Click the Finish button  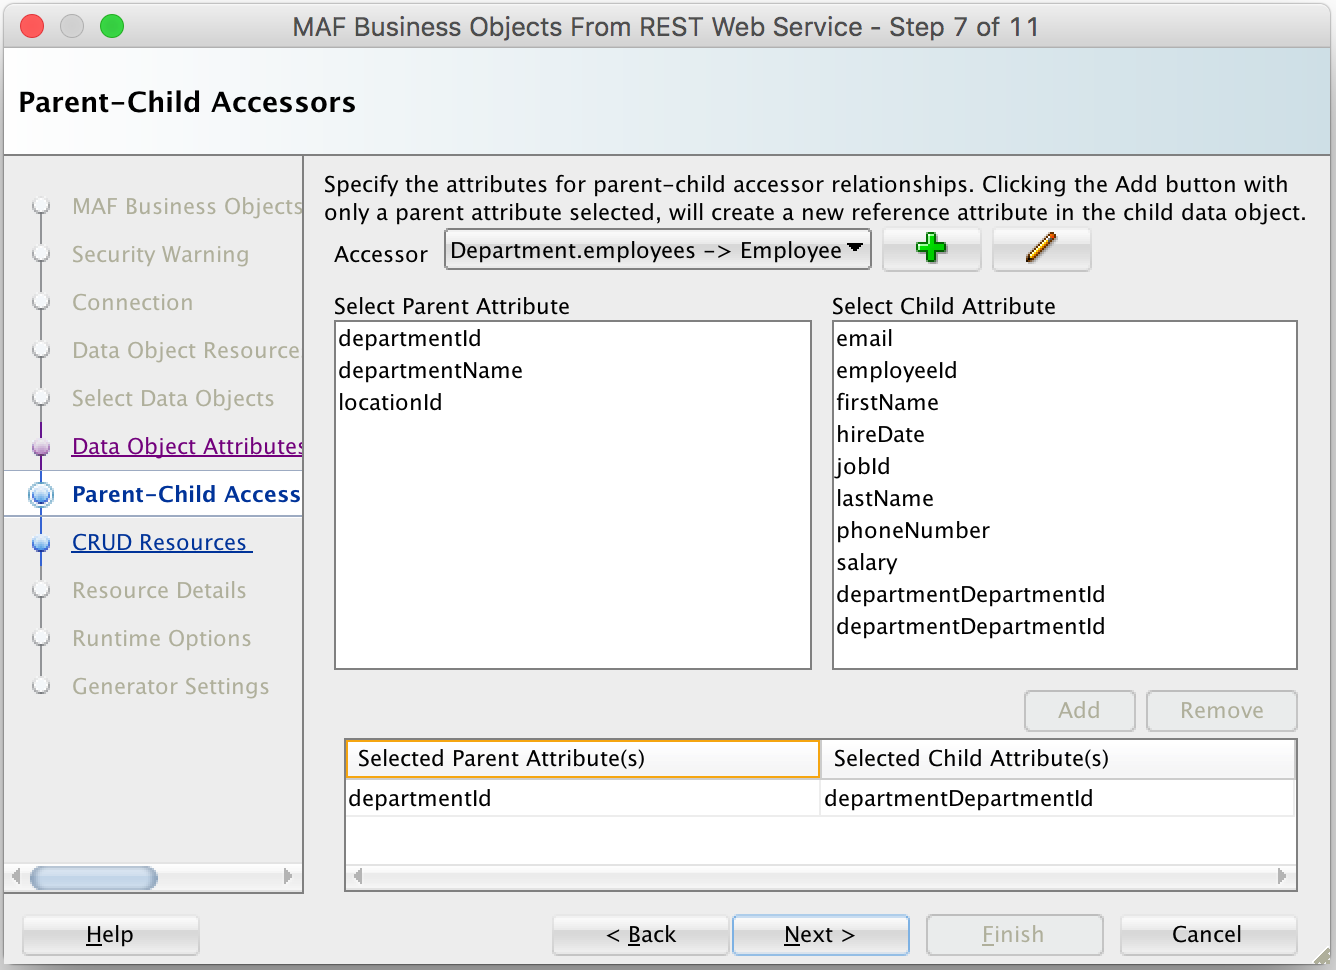[1014, 934]
